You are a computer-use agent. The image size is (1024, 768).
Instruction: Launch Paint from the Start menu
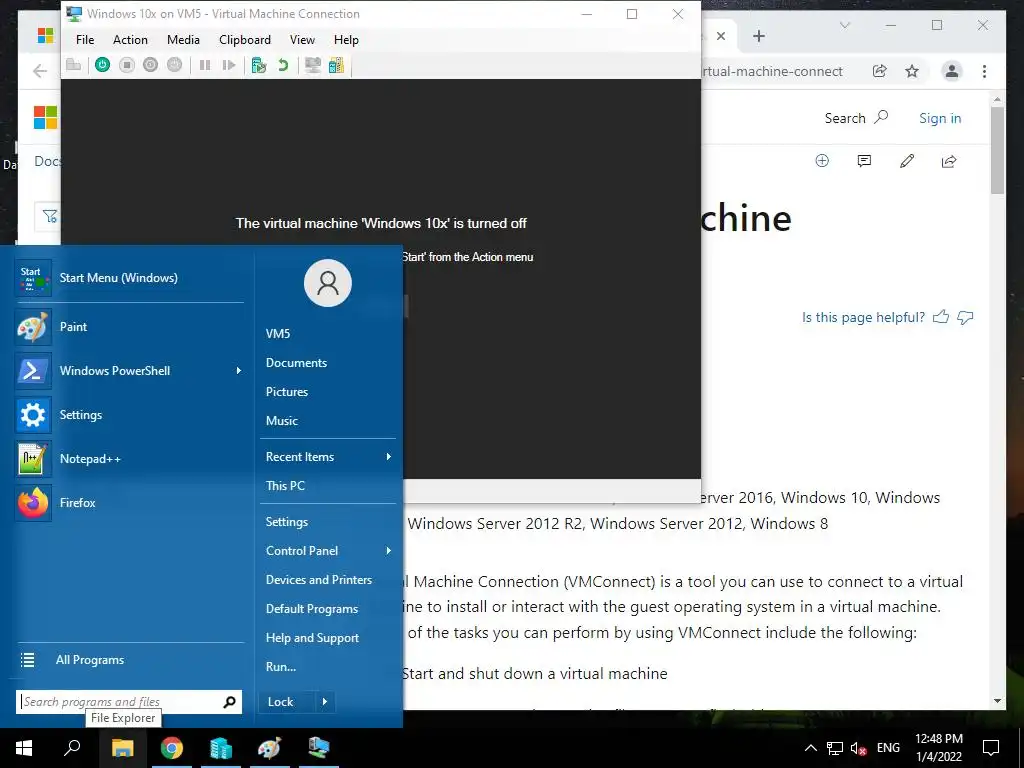coord(129,327)
